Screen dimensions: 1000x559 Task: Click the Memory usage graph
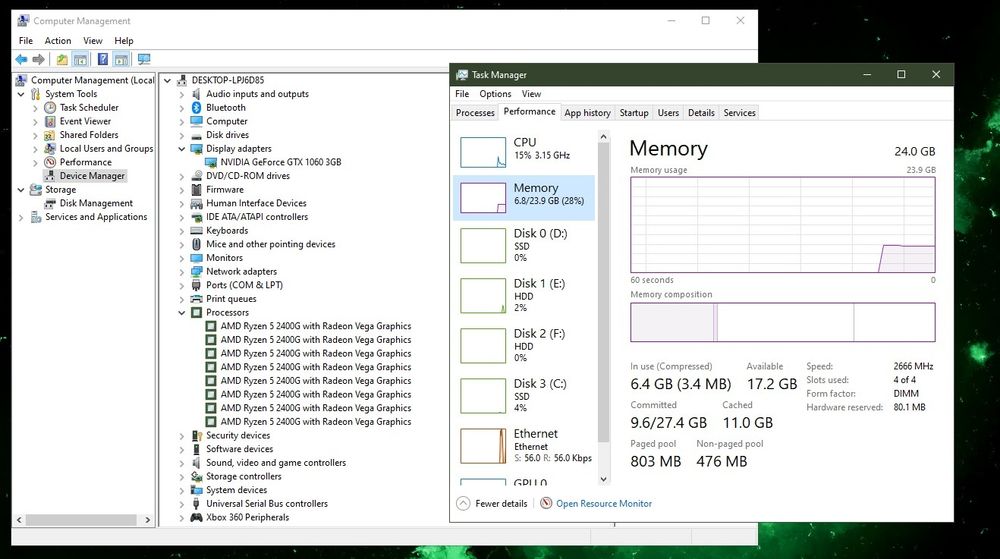click(783, 225)
